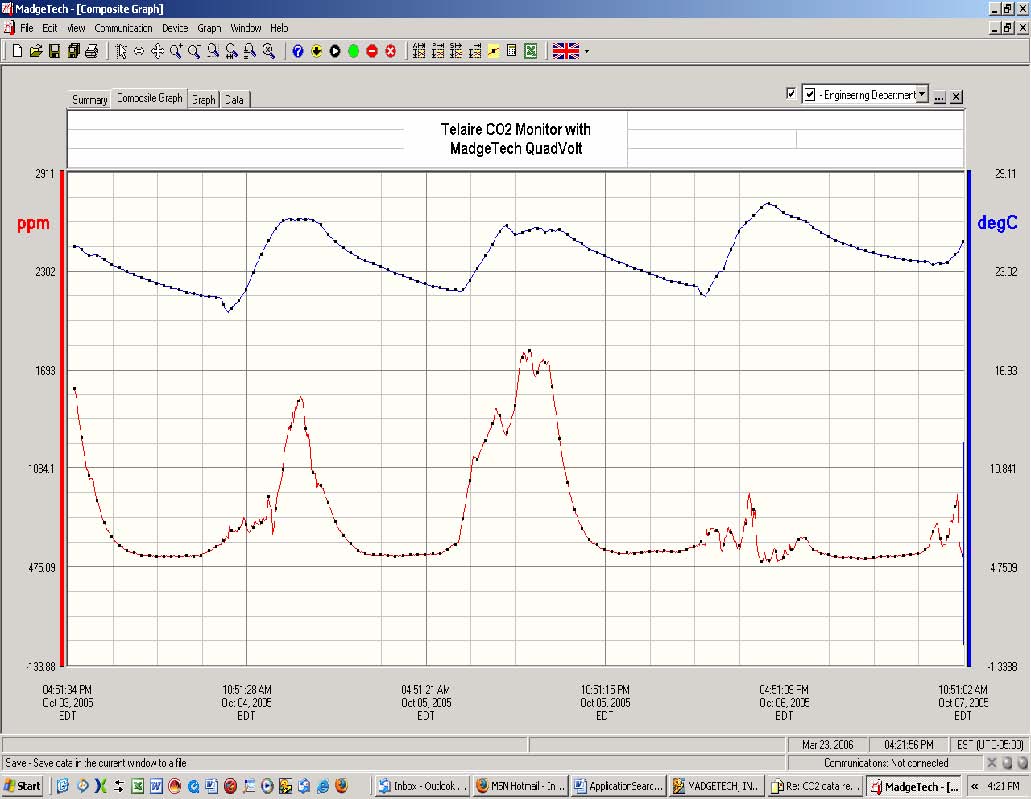The image size is (1031, 799).
Task: Click the Save All stacked disks icon
Action: coord(73,51)
